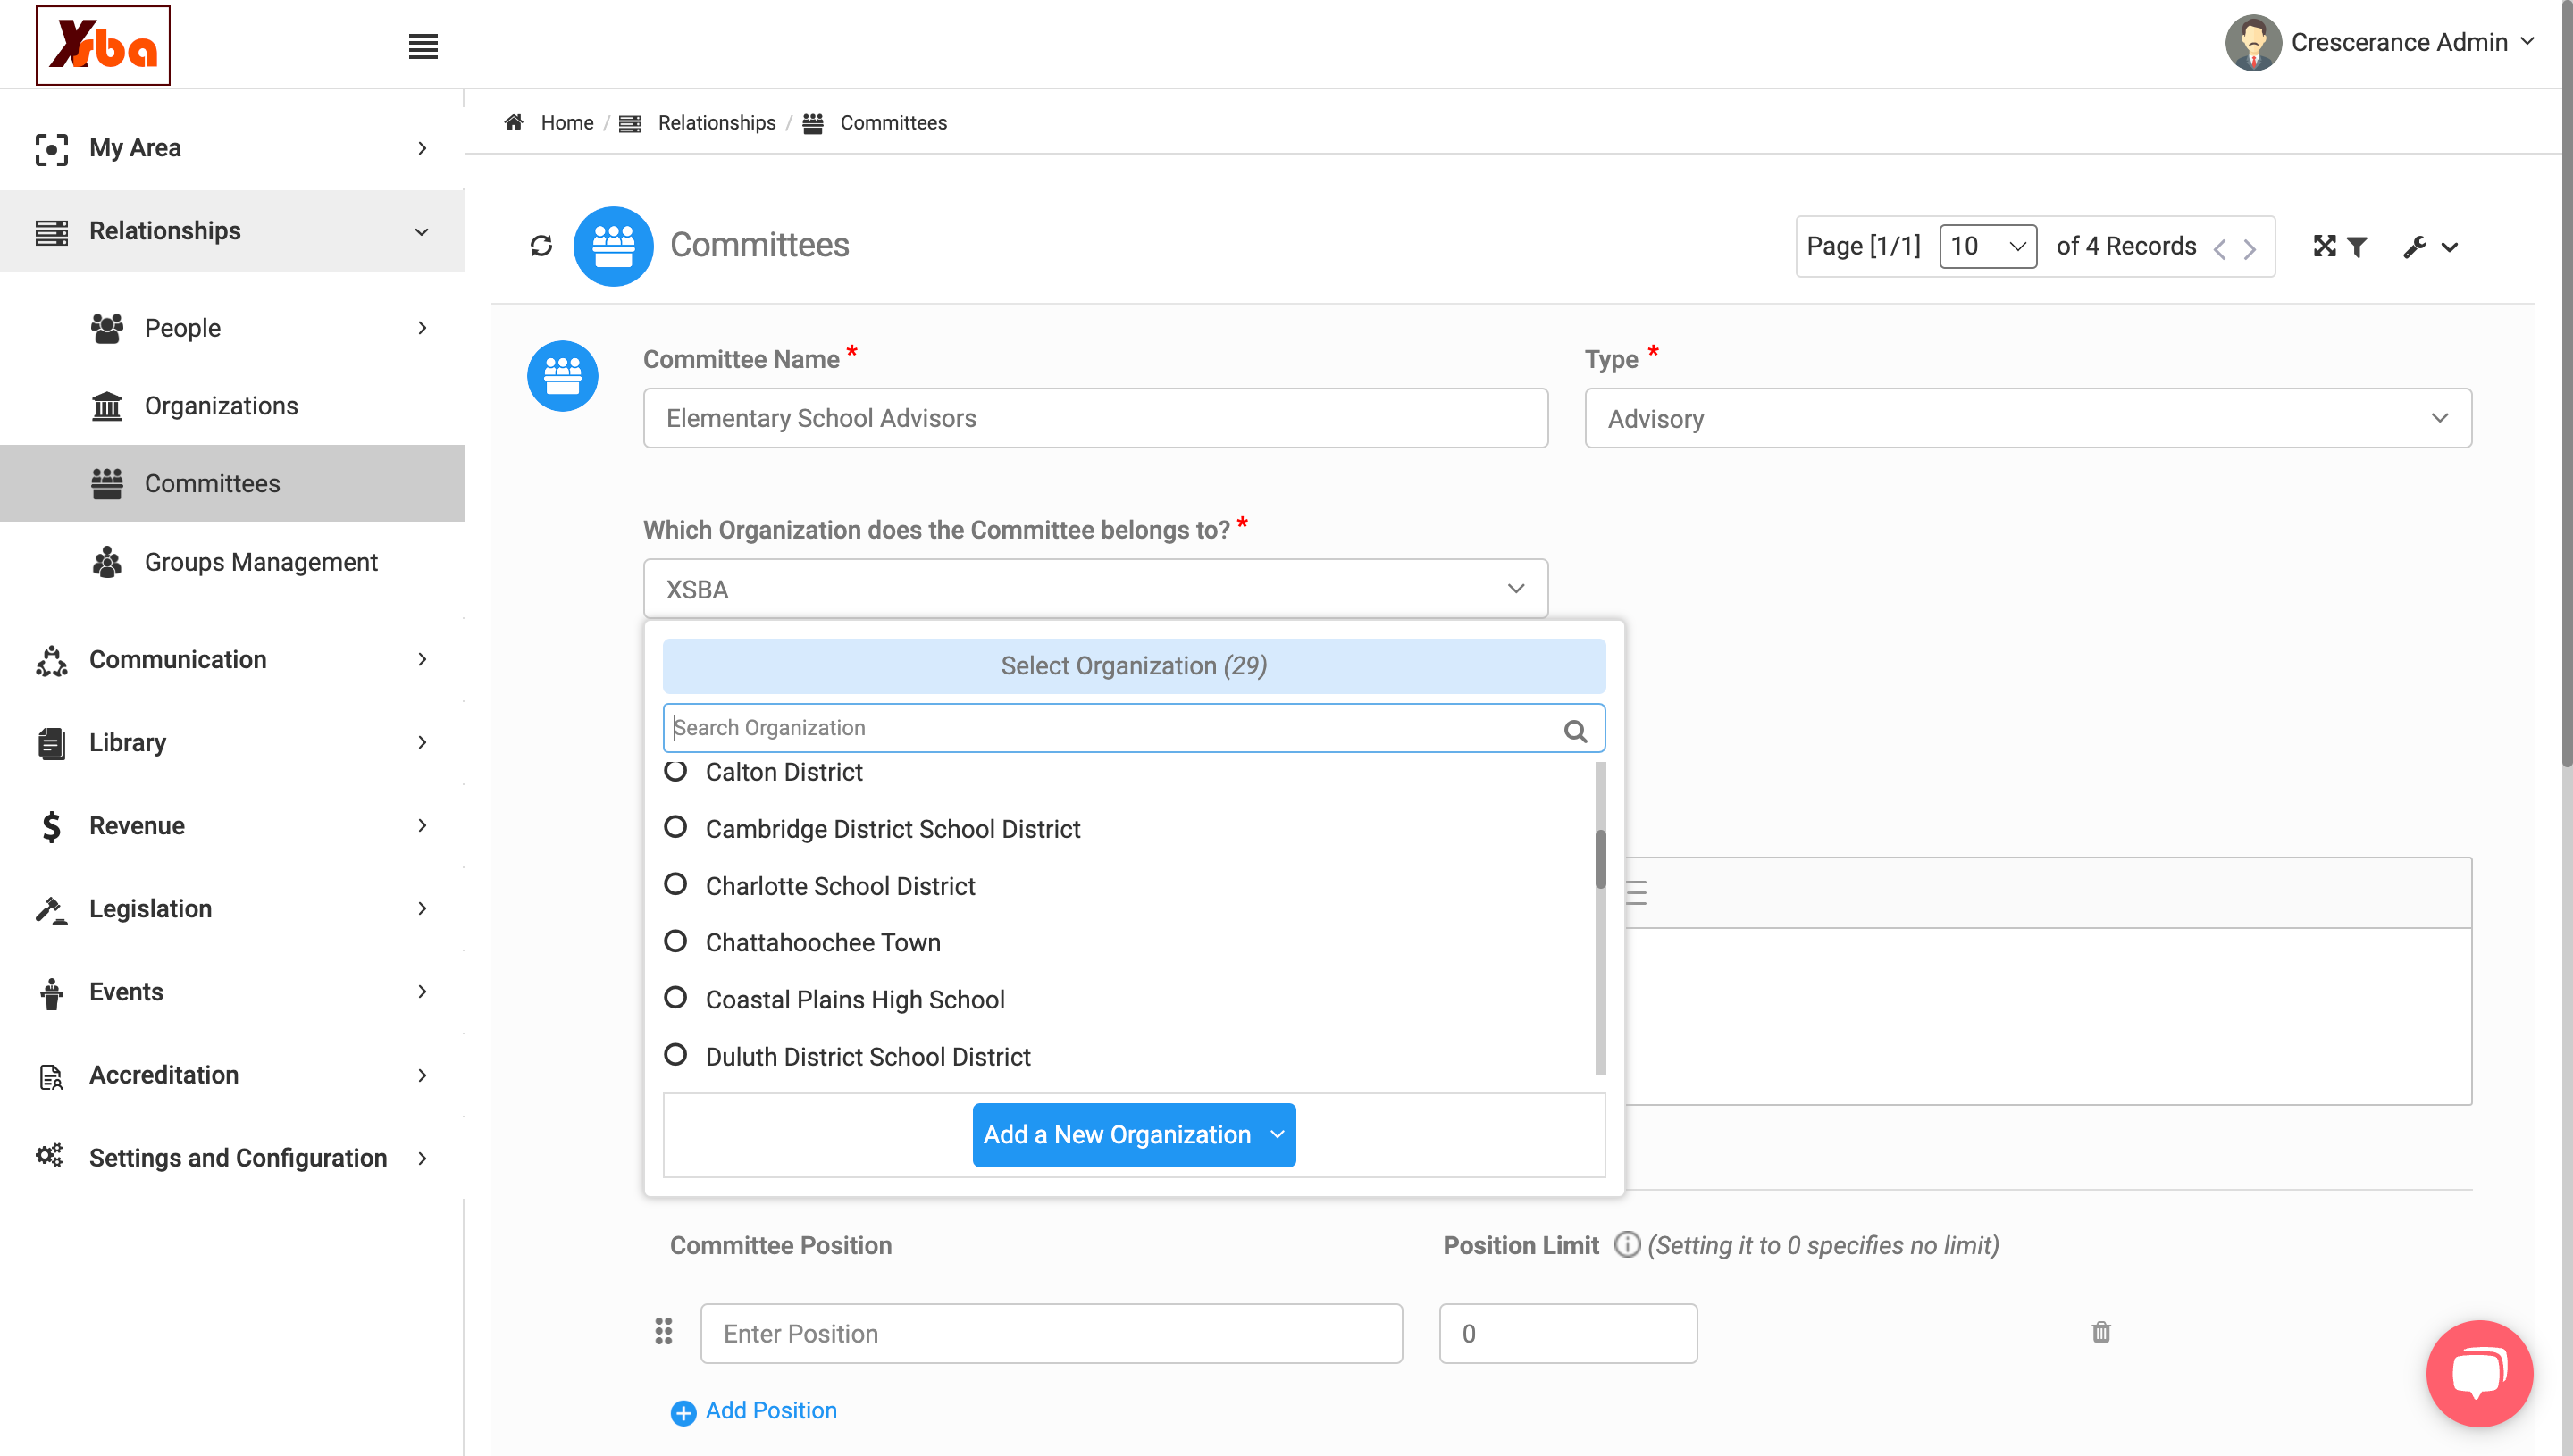2573x1456 pixels.
Task: Go to Home breadcrumb link
Action: (x=567, y=123)
